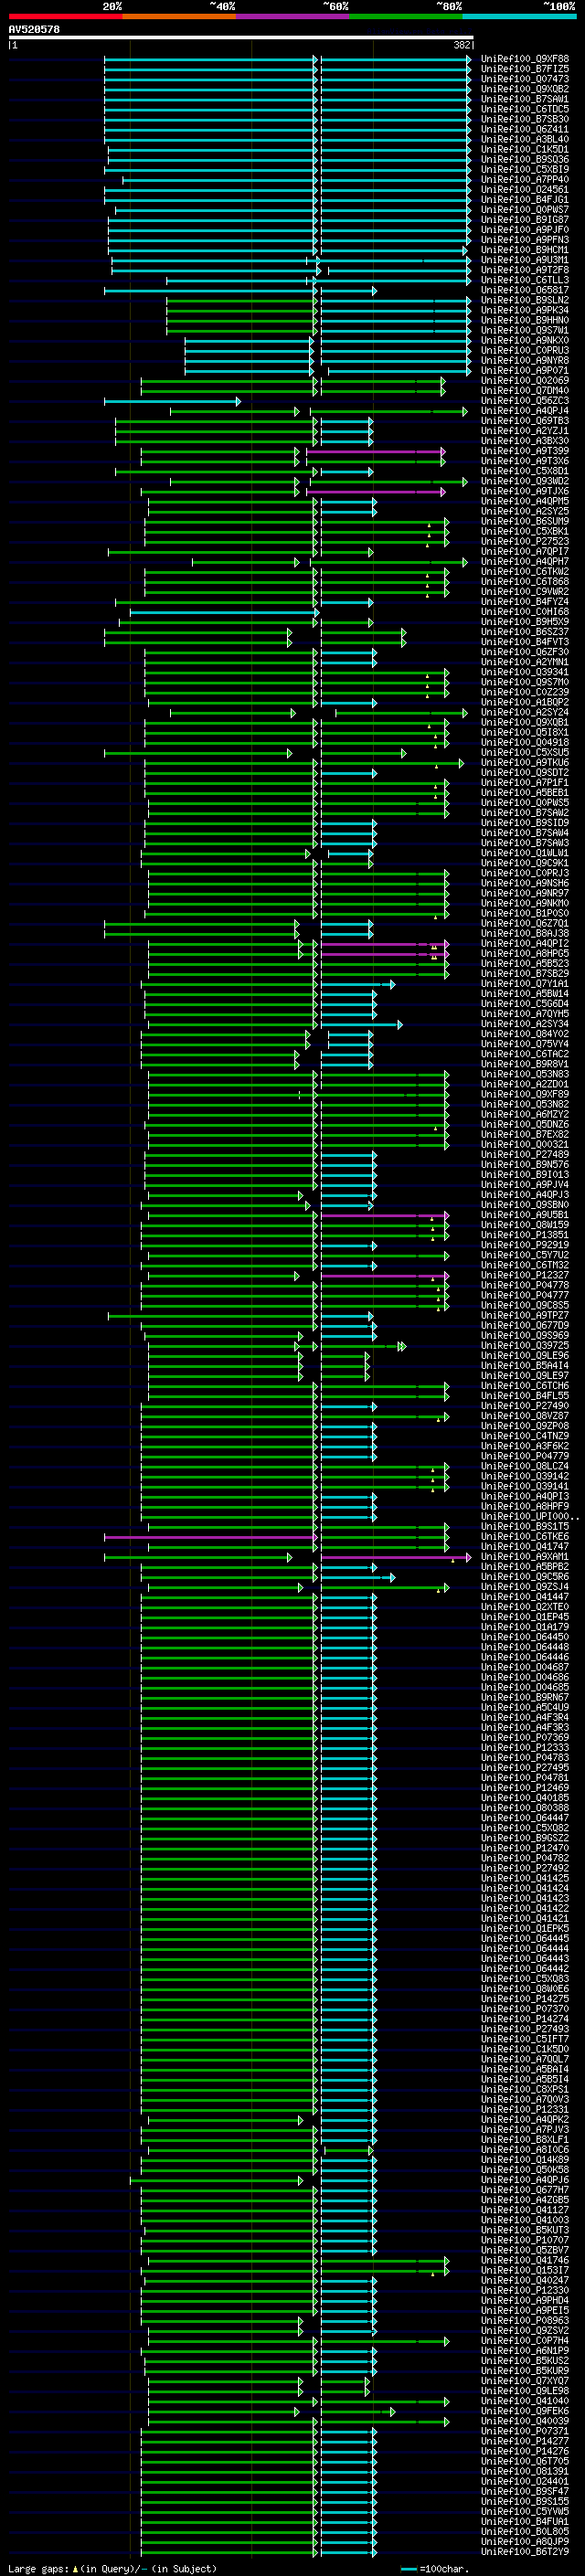Click the UniRef100_B9RN67 label
The height and width of the screenshot is (2576, 585).
coord(525,1697)
